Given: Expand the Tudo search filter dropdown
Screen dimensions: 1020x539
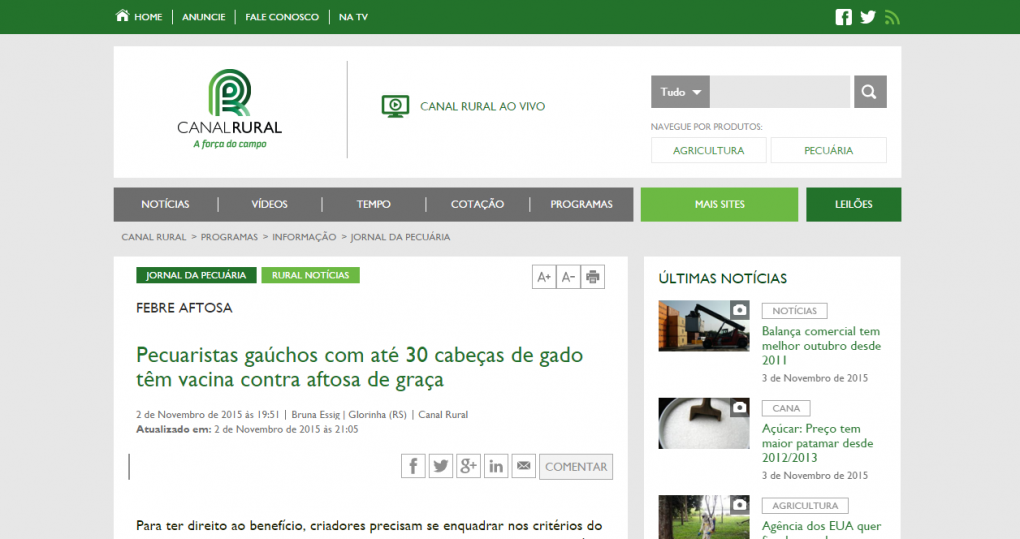Looking at the screenshot, I should tap(680, 92).
